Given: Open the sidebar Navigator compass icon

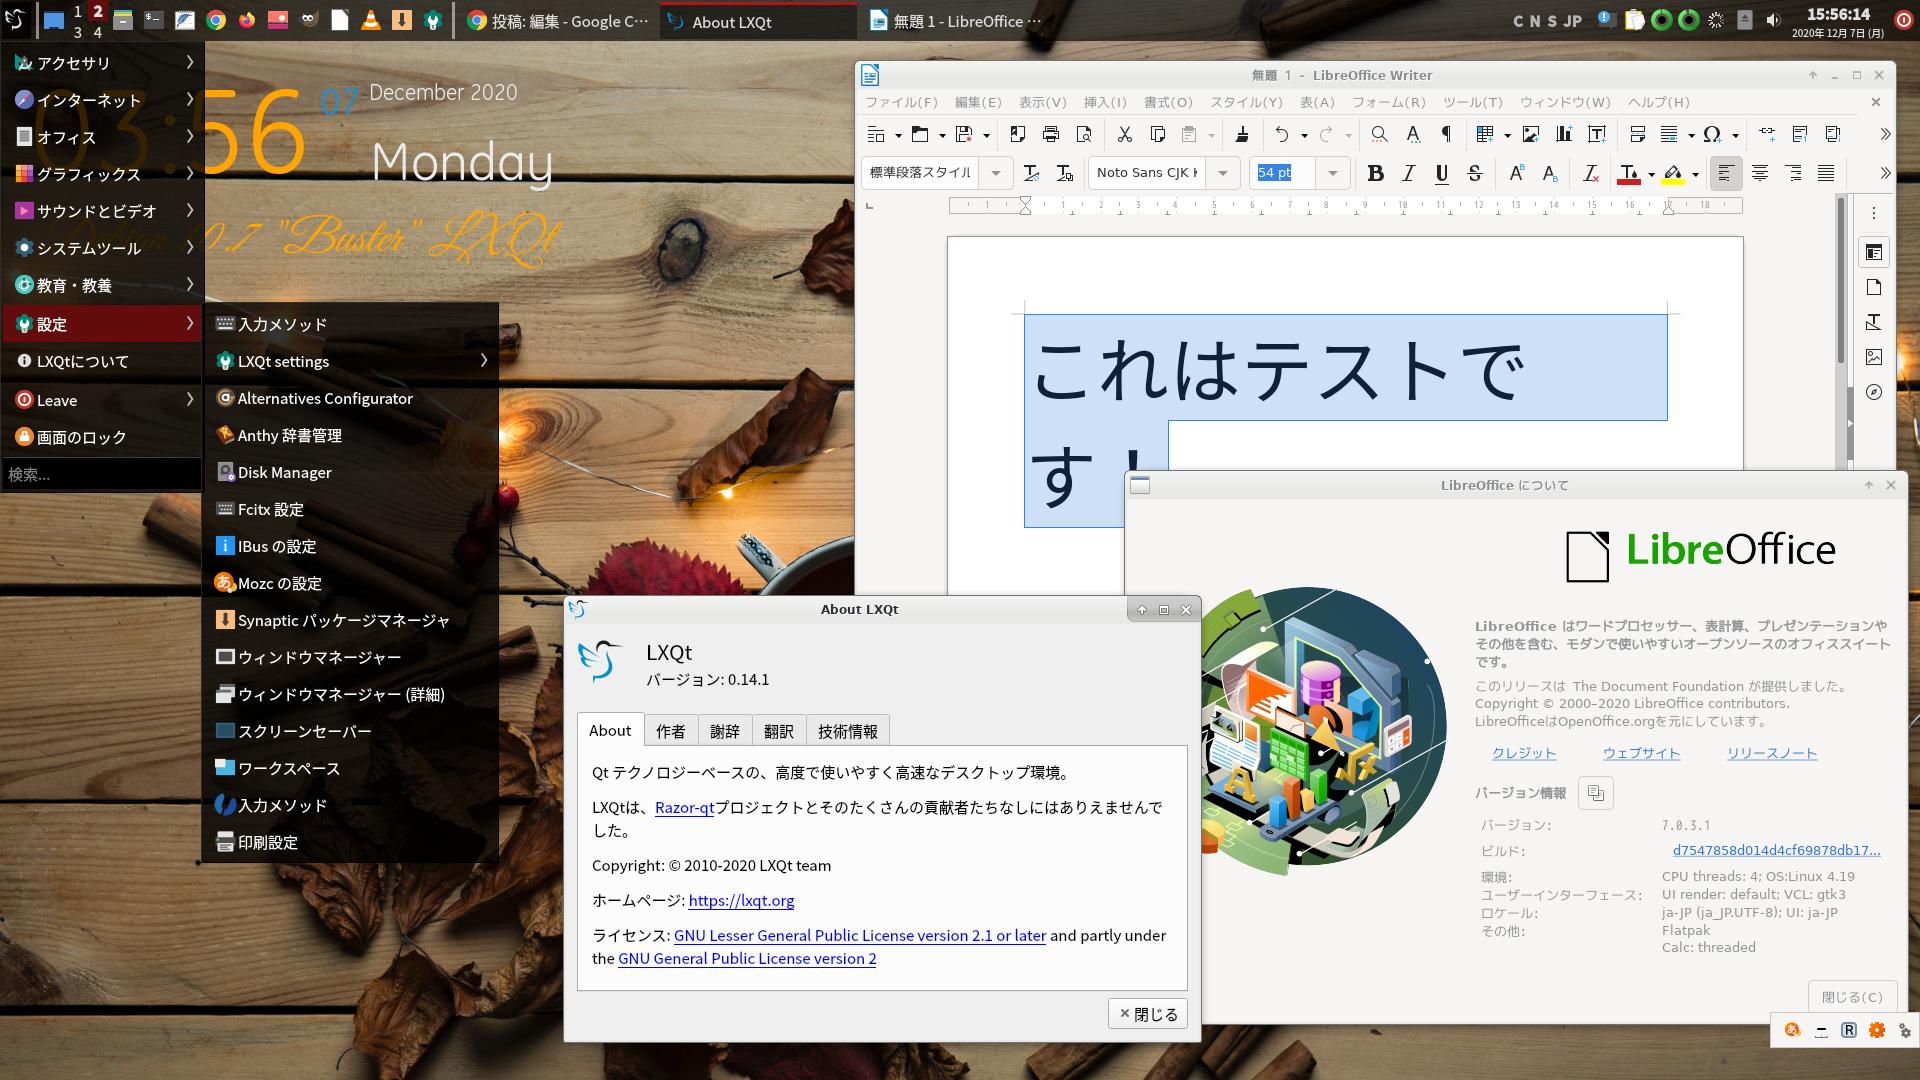Looking at the screenshot, I should pyautogui.click(x=1874, y=392).
